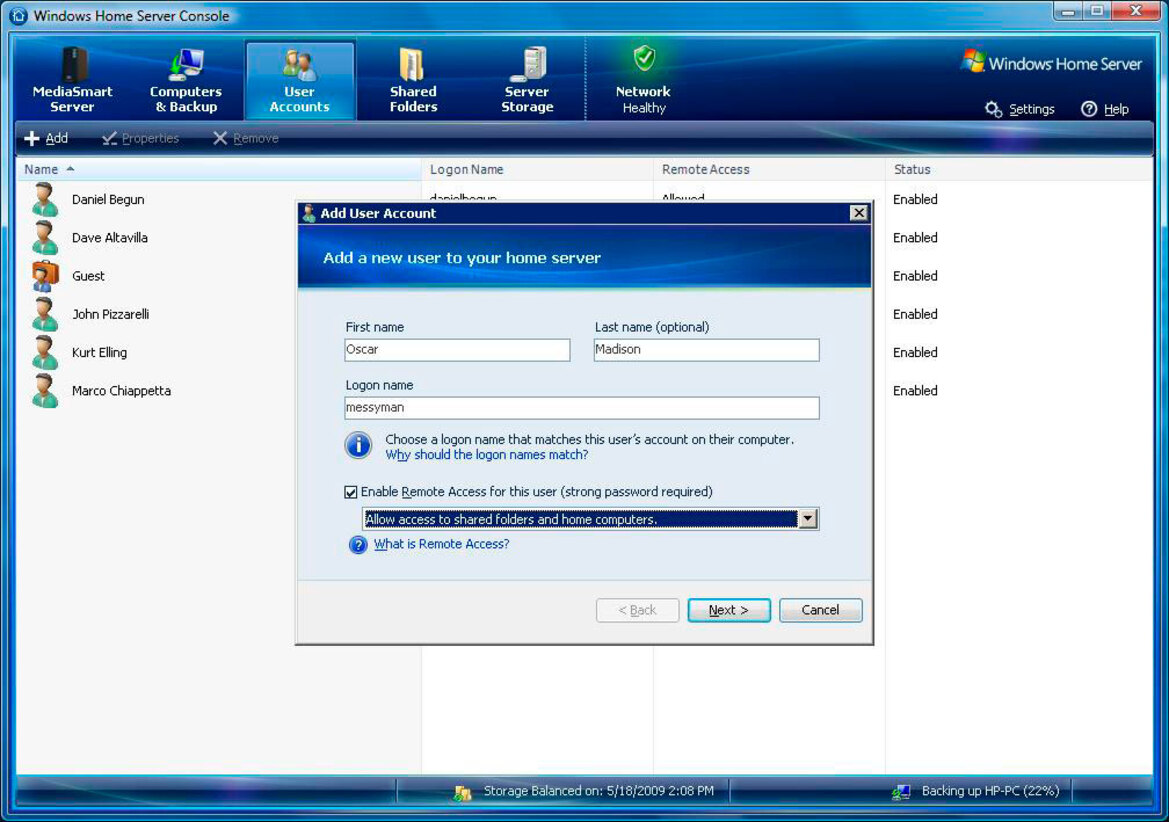Click the First name input field
Viewport: 1169px width, 822px height.
click(x=457, y=350)
